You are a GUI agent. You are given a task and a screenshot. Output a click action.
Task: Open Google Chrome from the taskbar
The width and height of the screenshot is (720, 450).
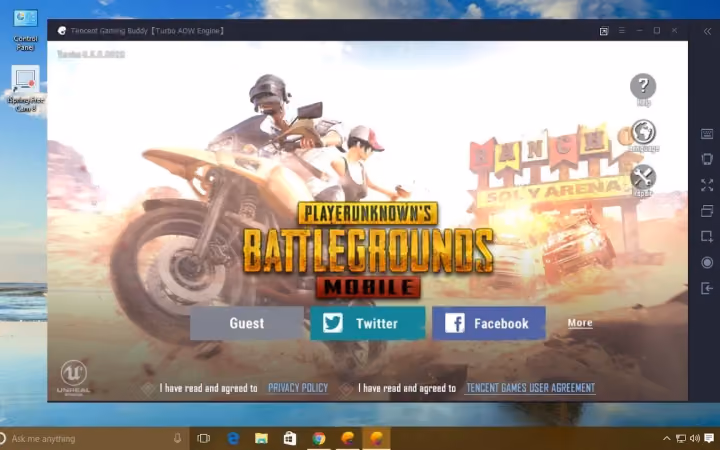319,439
